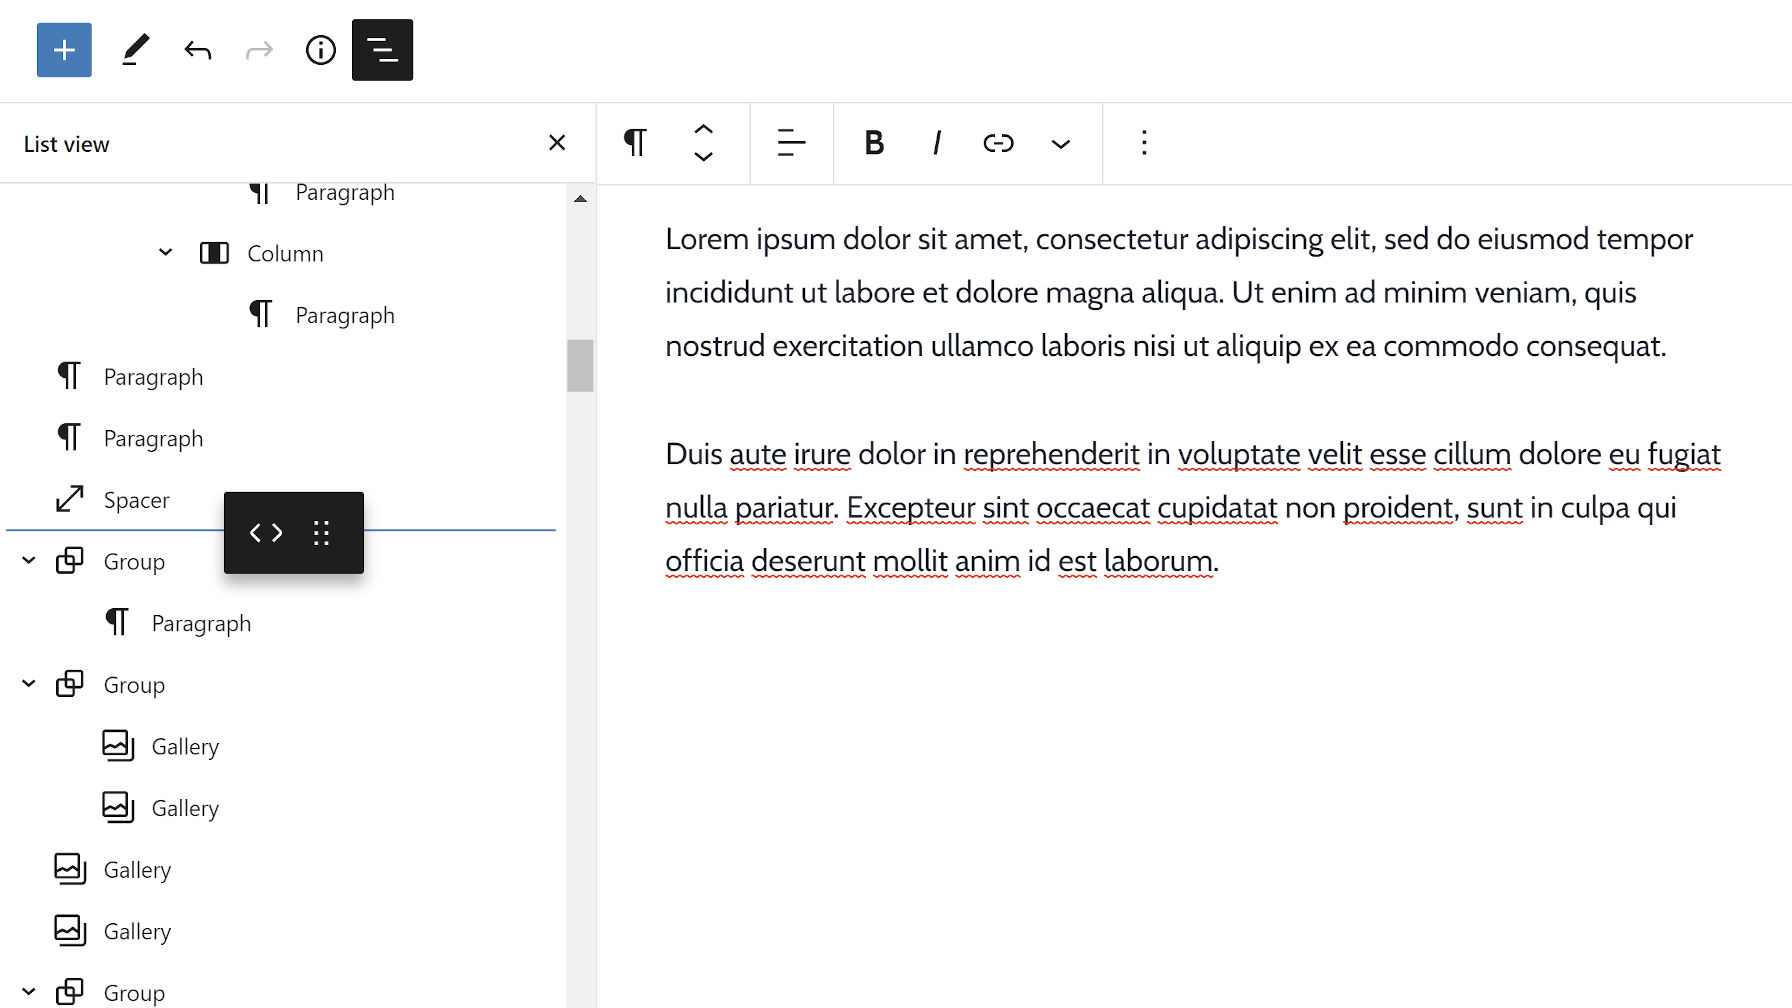Screen dimensions: 1792x1008
Task: Toggle italic formatting
Action: pyautogui.click(x=936, y=143)
